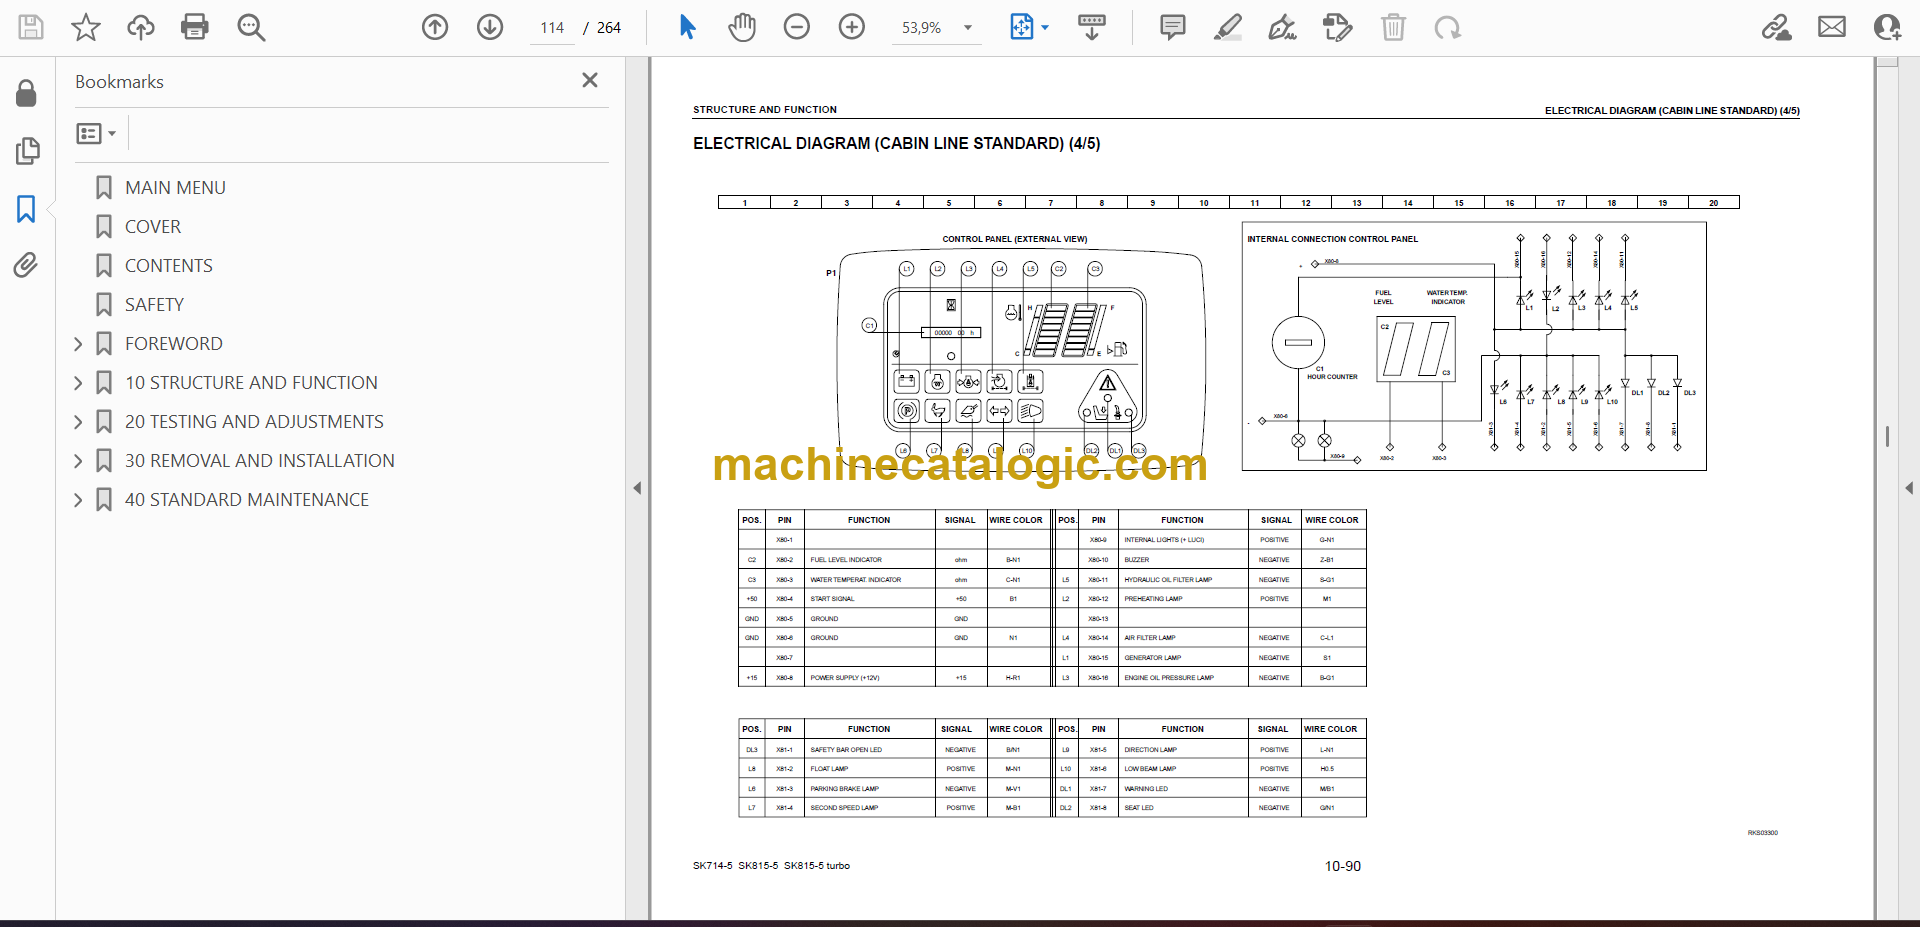1920x927 pixels.
Task: Send the file by email
Action: (x=1832, y=27)
